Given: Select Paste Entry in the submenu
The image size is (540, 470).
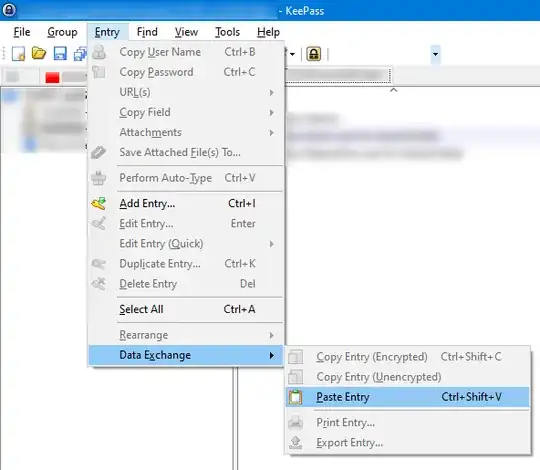Looking at the screenshot, I should [x=408, y=397].
